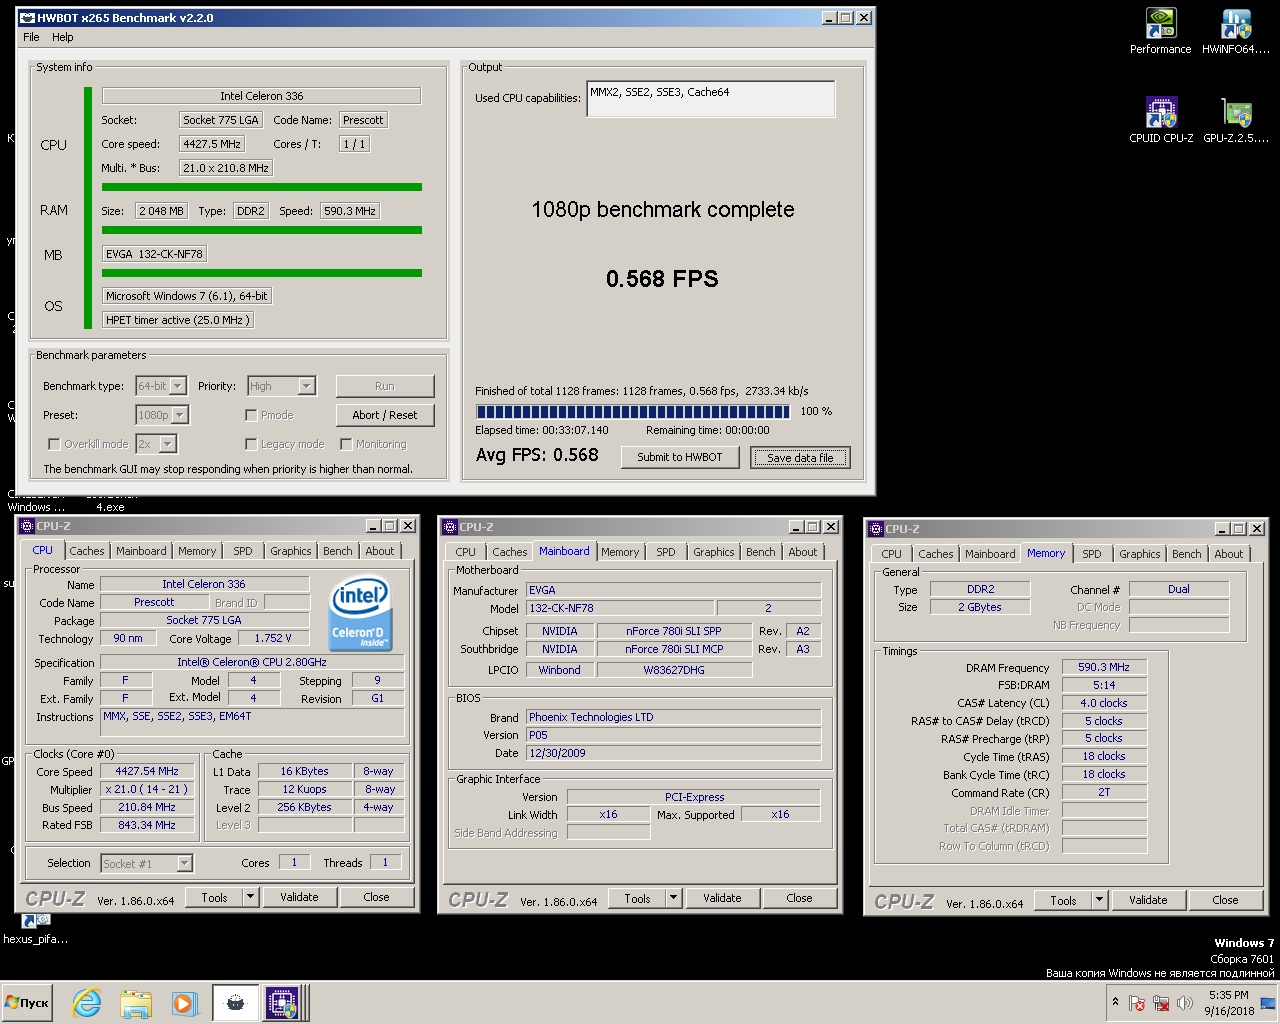
Task: Show hidden tray icons arrow
Action: [1115, 1002]
